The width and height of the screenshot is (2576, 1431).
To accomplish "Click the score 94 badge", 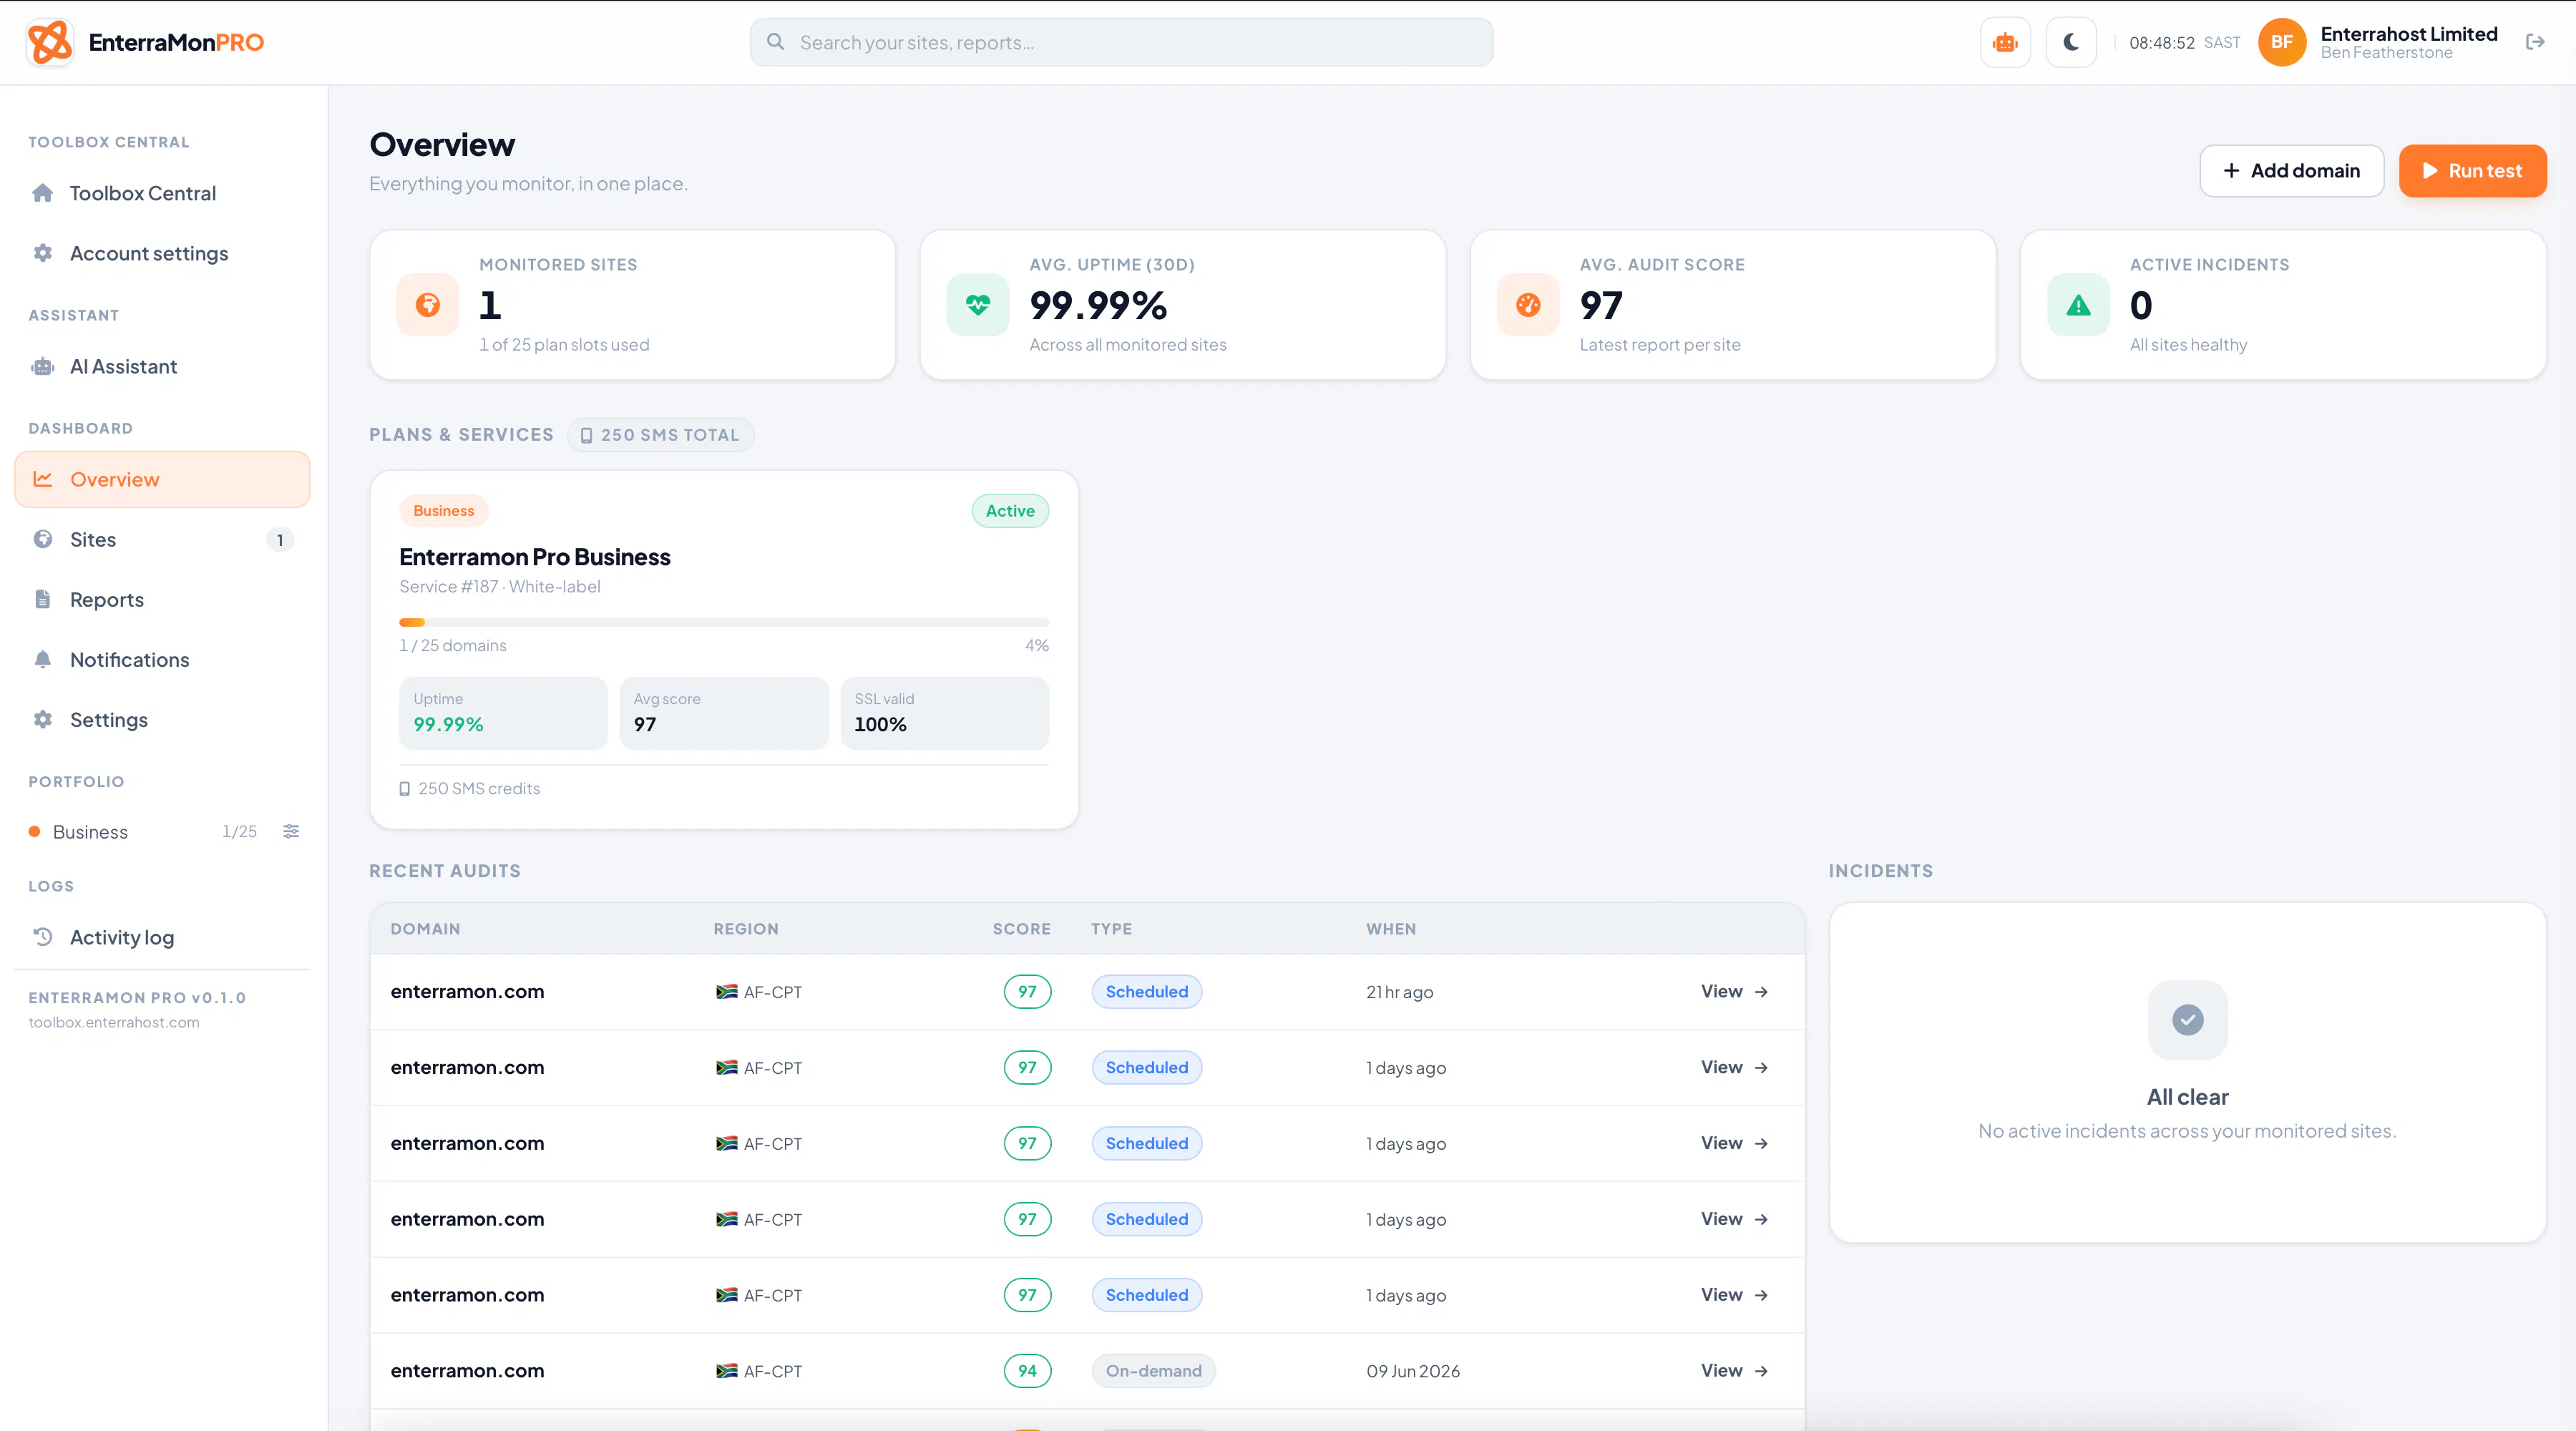I will pyautogui.click(x=1027, y=1371).
